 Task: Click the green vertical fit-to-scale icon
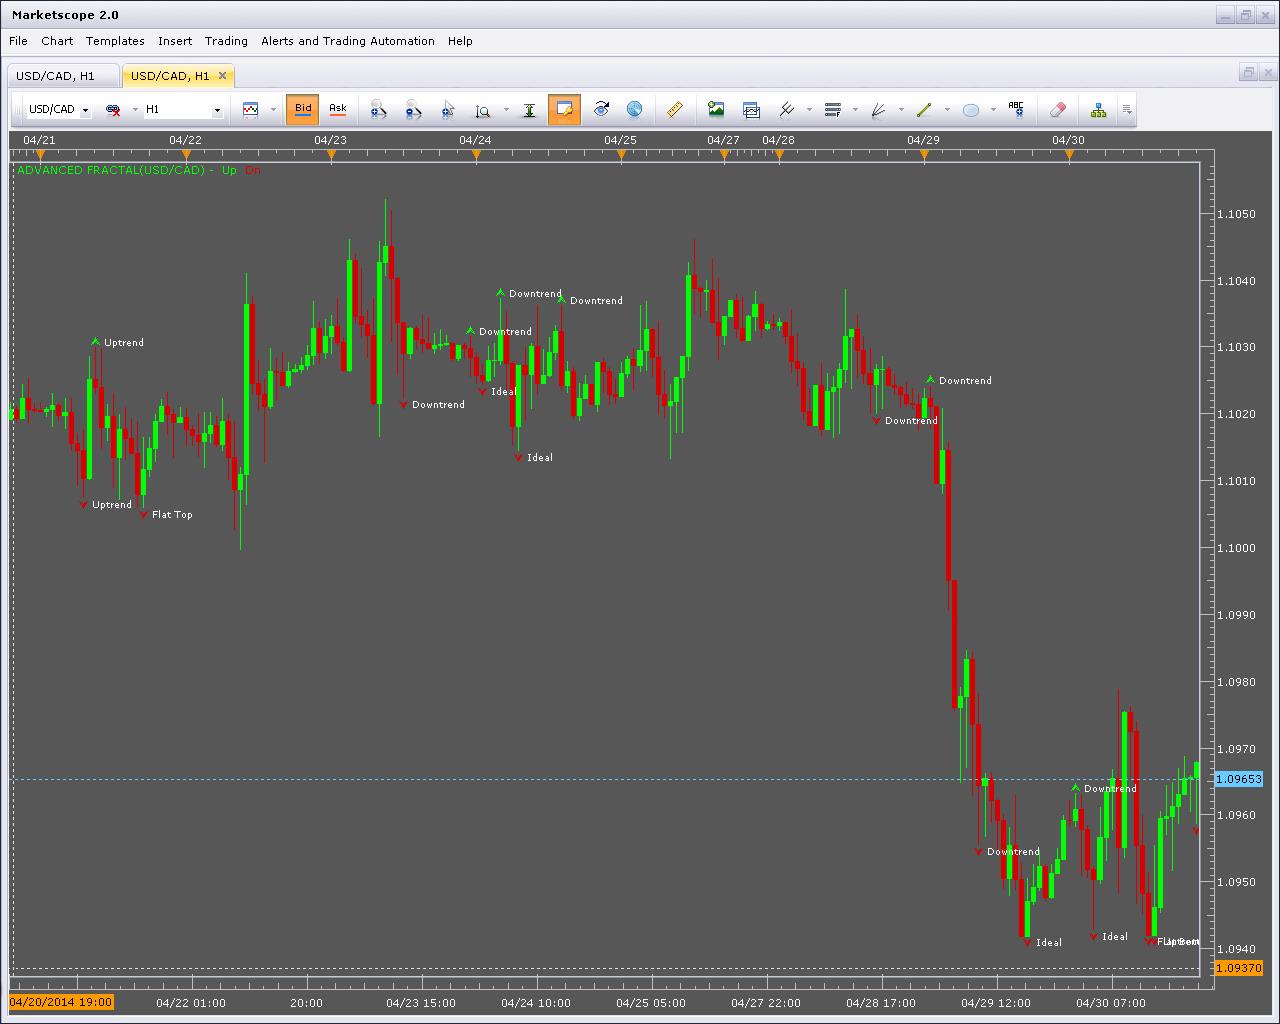click(x=530, y=110)
